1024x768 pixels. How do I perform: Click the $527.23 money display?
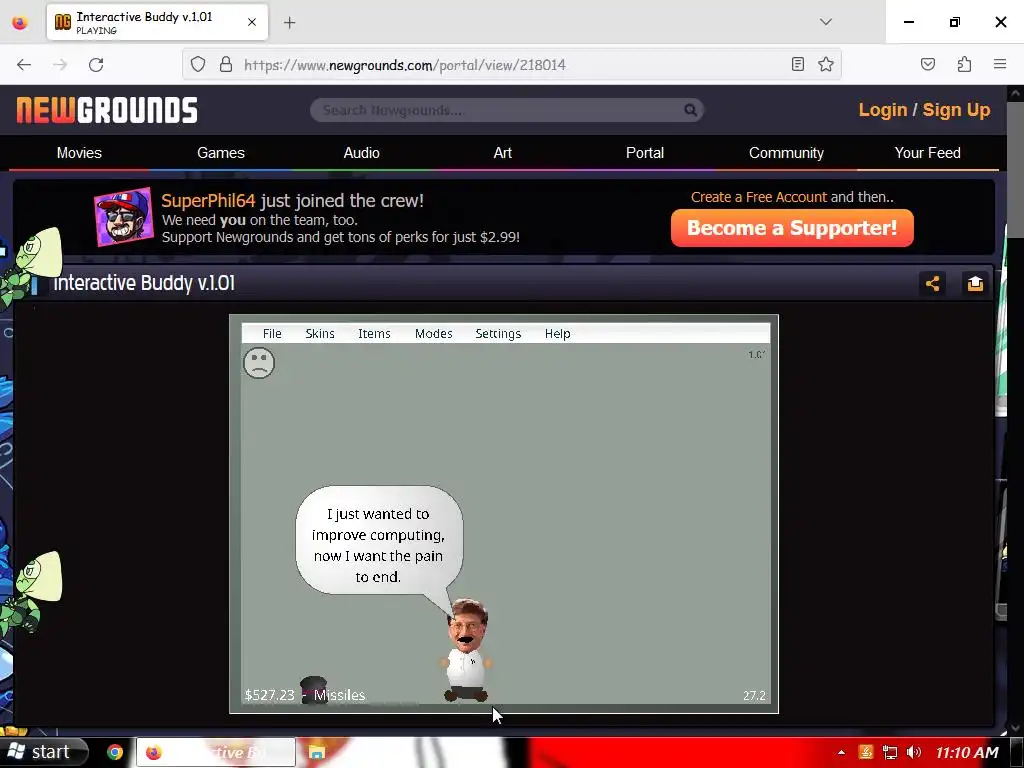(x=270, y=695)
